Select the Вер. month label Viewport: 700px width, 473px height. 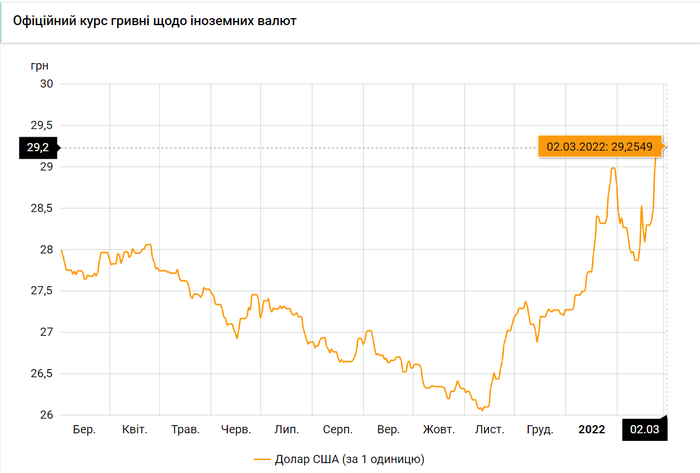point(389,429)
